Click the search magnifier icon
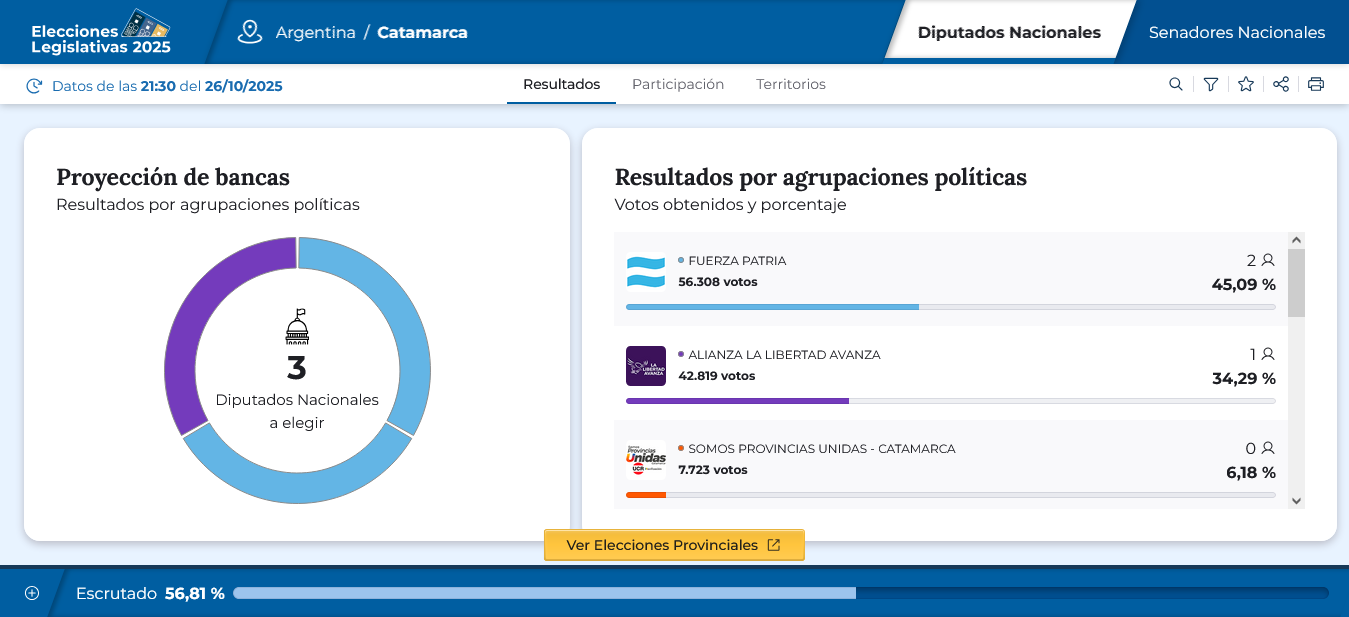This screenshot has width=1349, height=617. pyautogui.click(x=1176, y=85)
